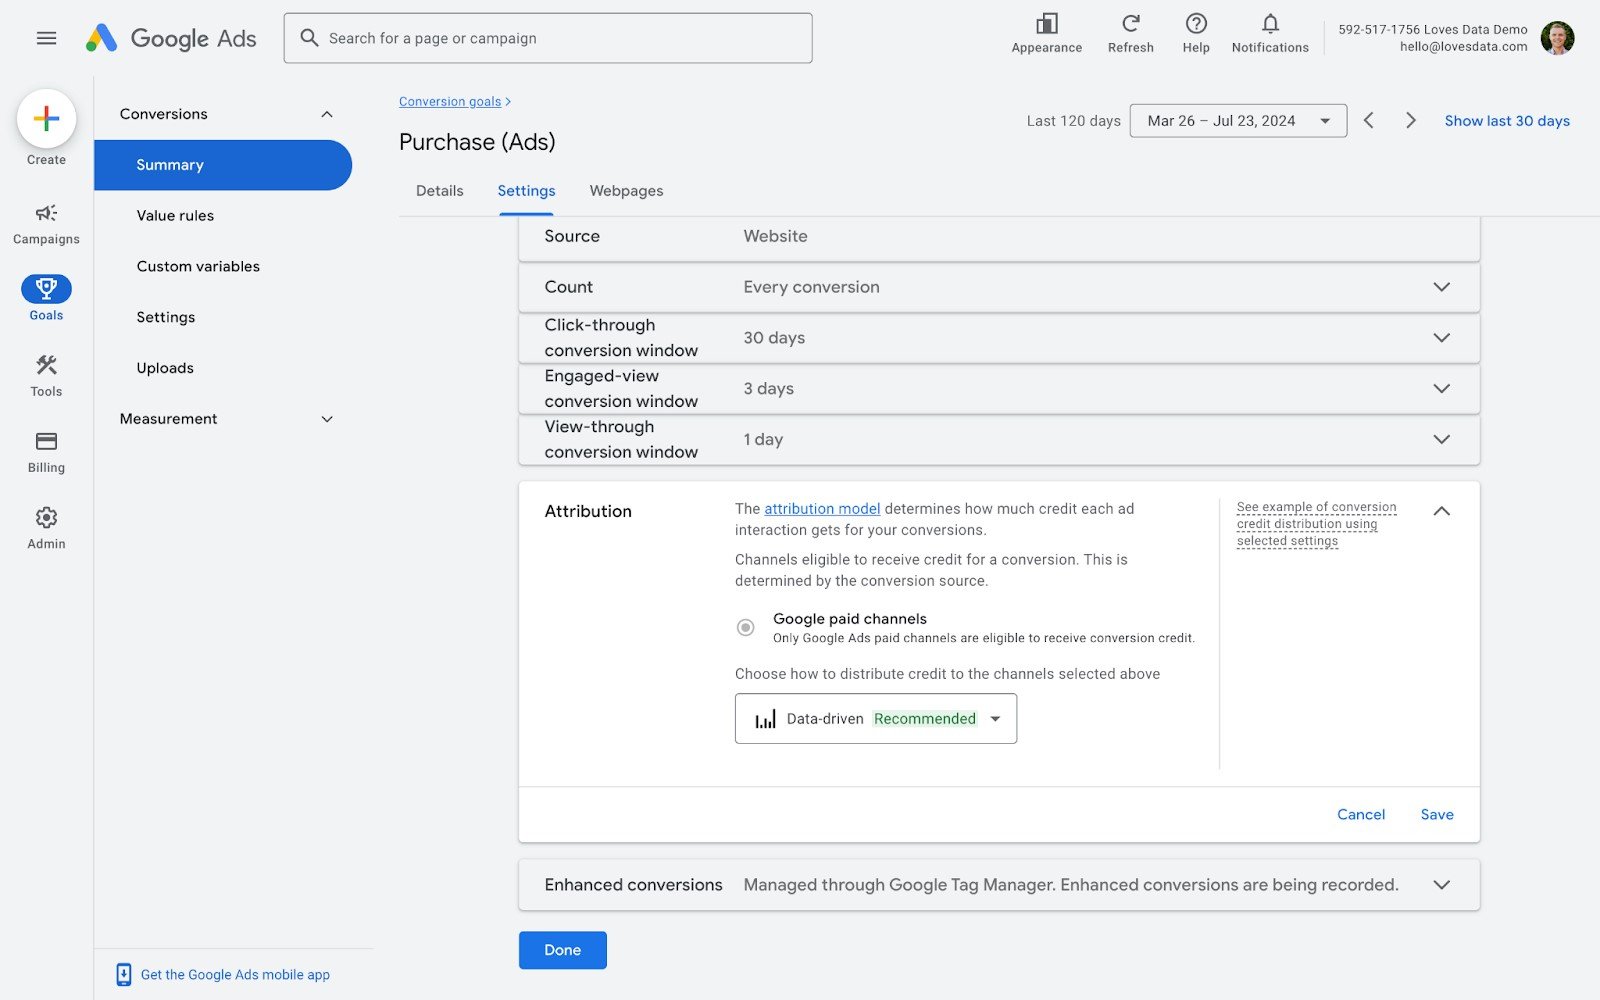Refresh the page data
This screenshot has width=1600, height=1000.
tap(1130, 33)
